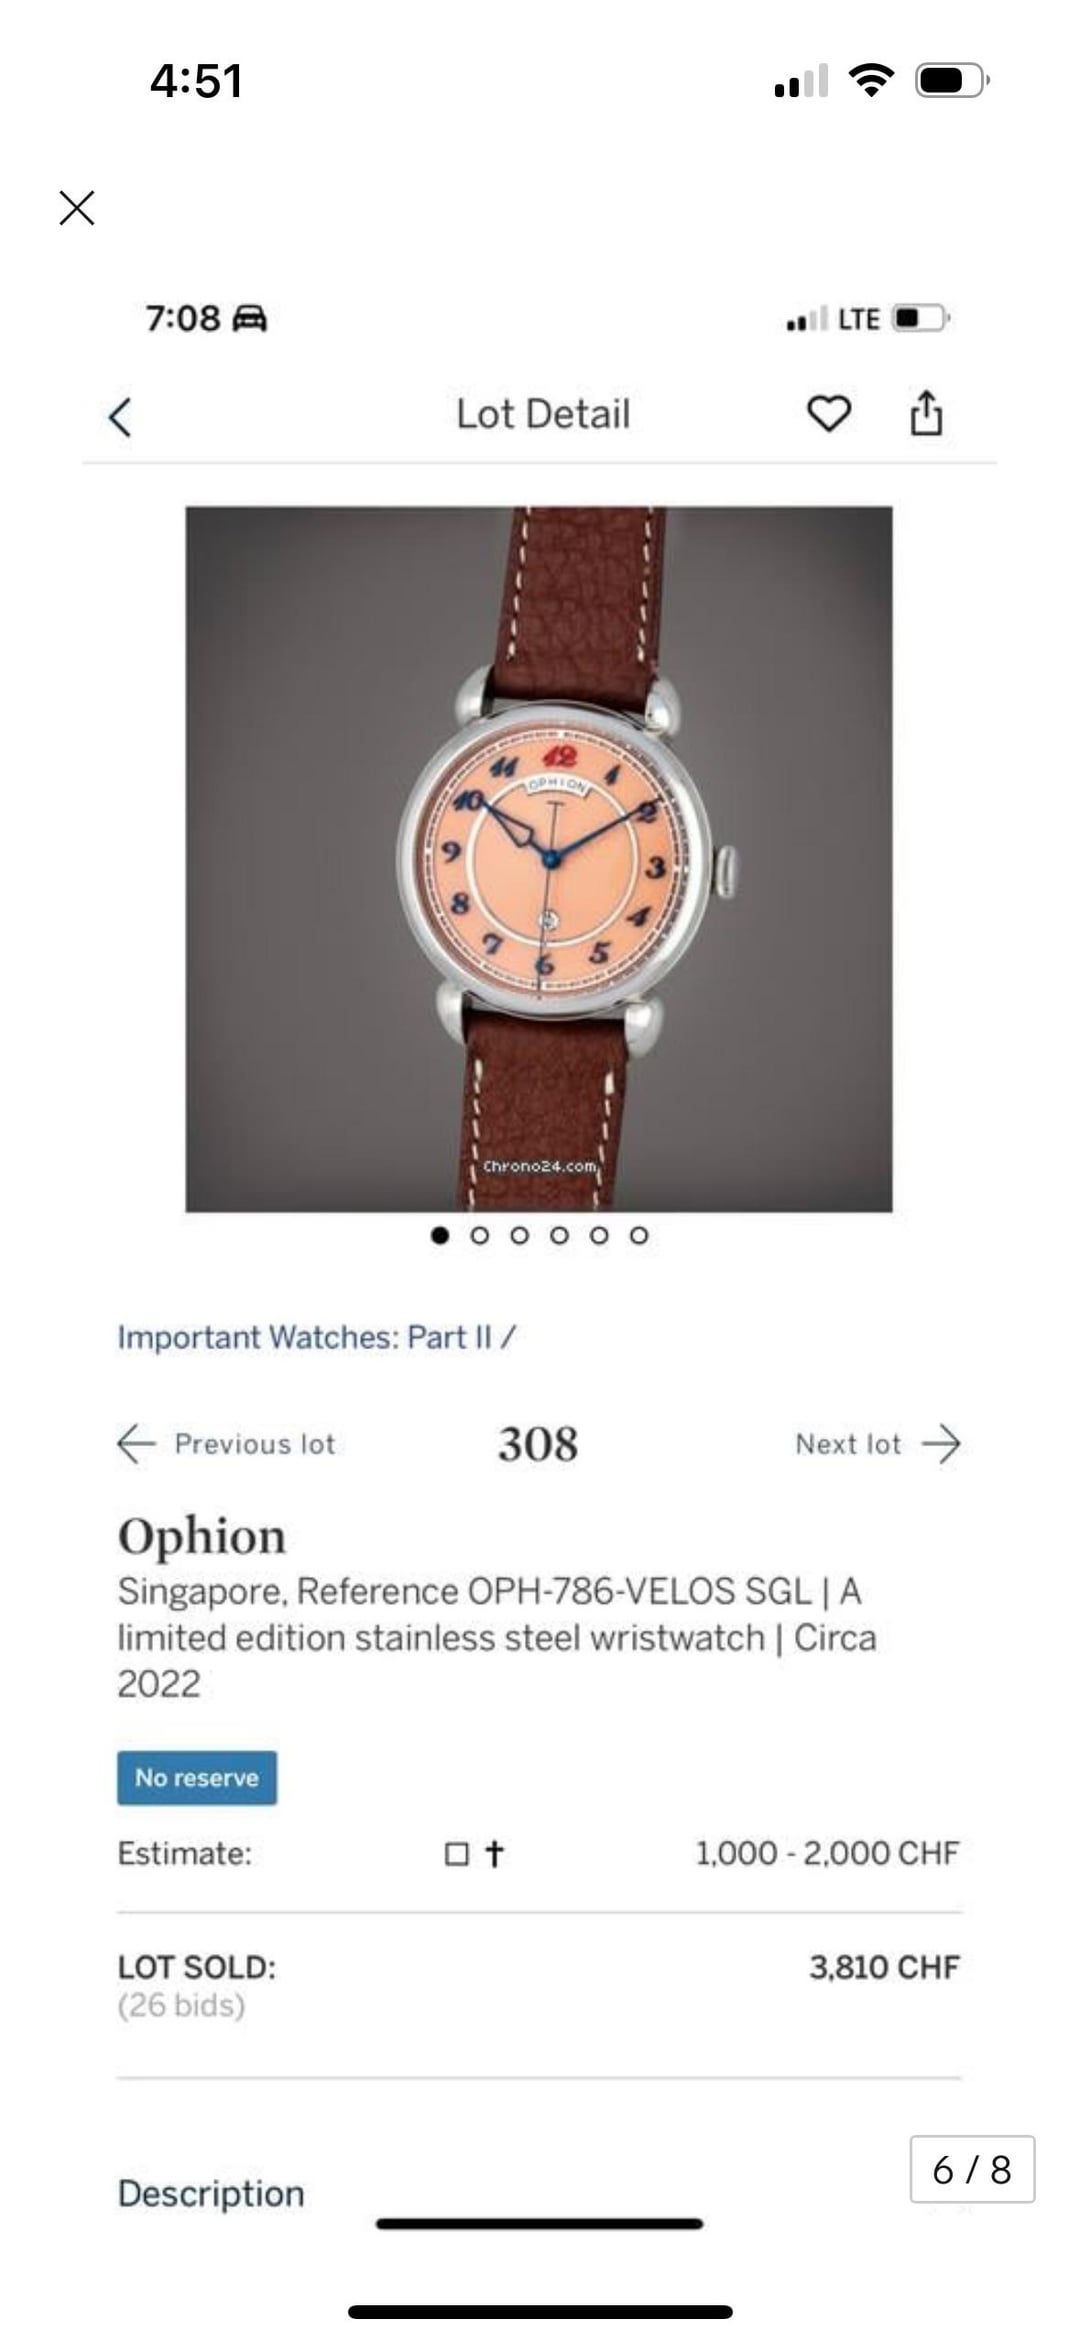Tap the back chevron in Lot Detail
Image resolution: width=1080 pixels, height=2341 pixels.
pos(120,417)
